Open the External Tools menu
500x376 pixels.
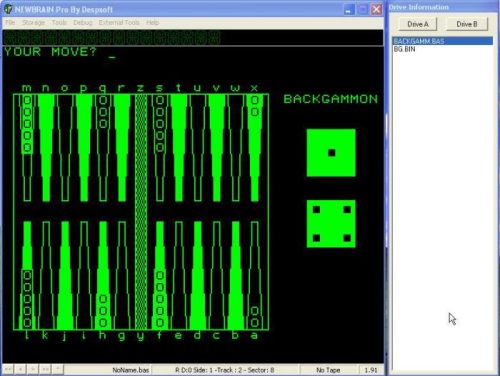(x=119, y=23)
